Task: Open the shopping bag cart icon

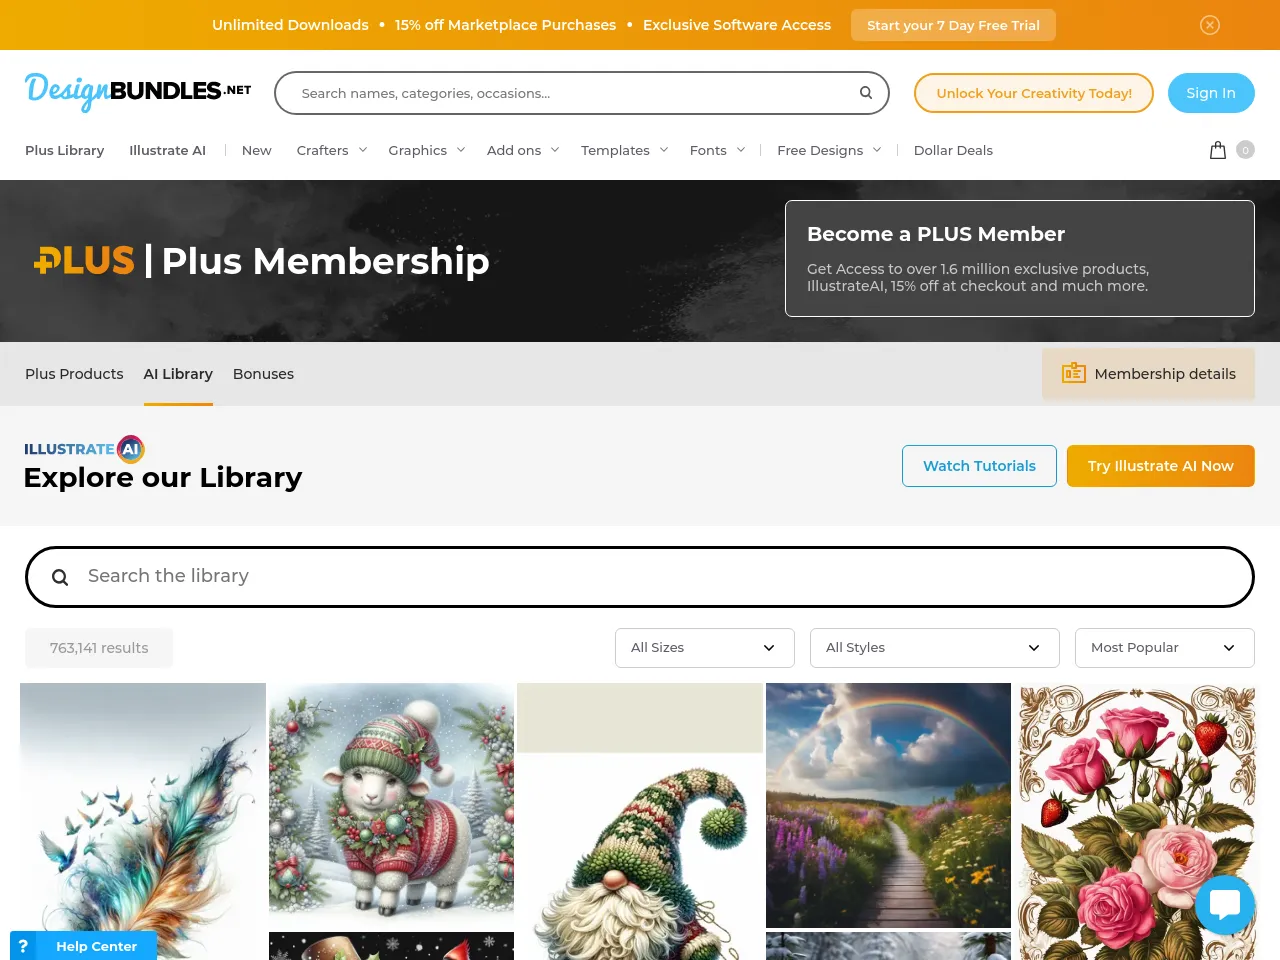Action: (x=1218, y=150)
